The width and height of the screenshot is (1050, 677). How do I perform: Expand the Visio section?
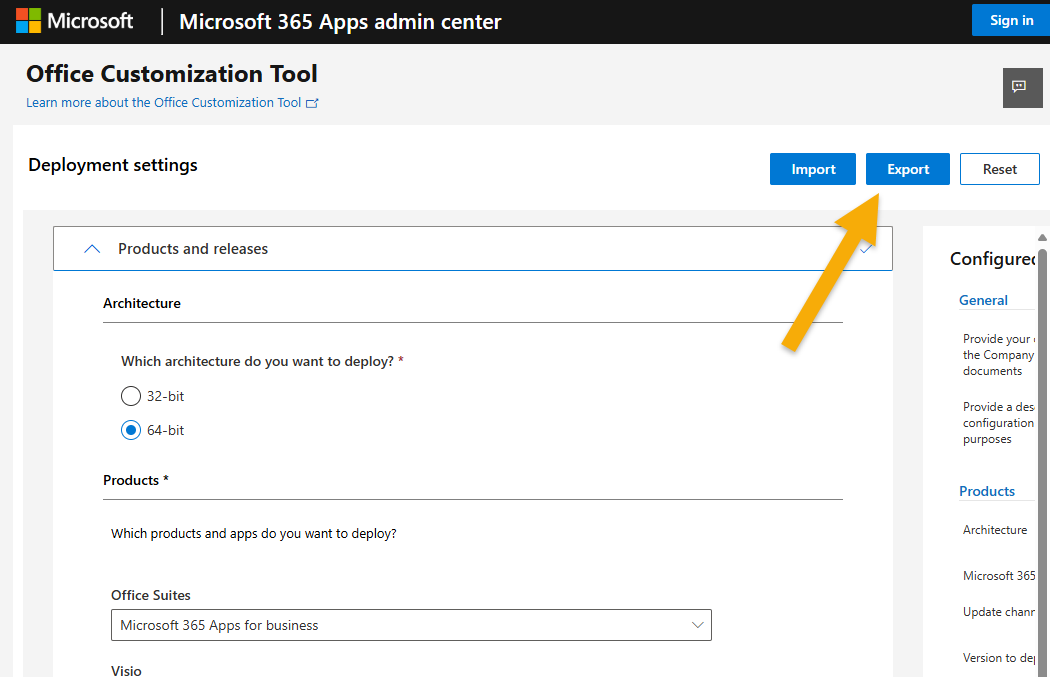point(126,670)
